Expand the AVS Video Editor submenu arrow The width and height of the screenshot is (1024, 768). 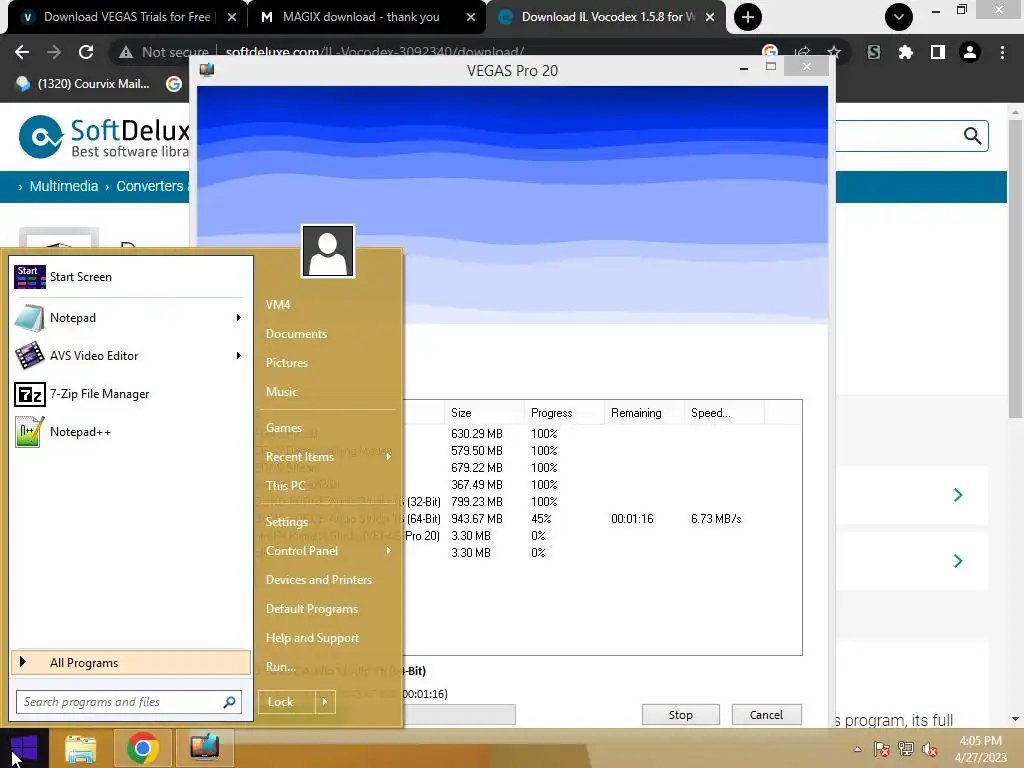(238, 355)
